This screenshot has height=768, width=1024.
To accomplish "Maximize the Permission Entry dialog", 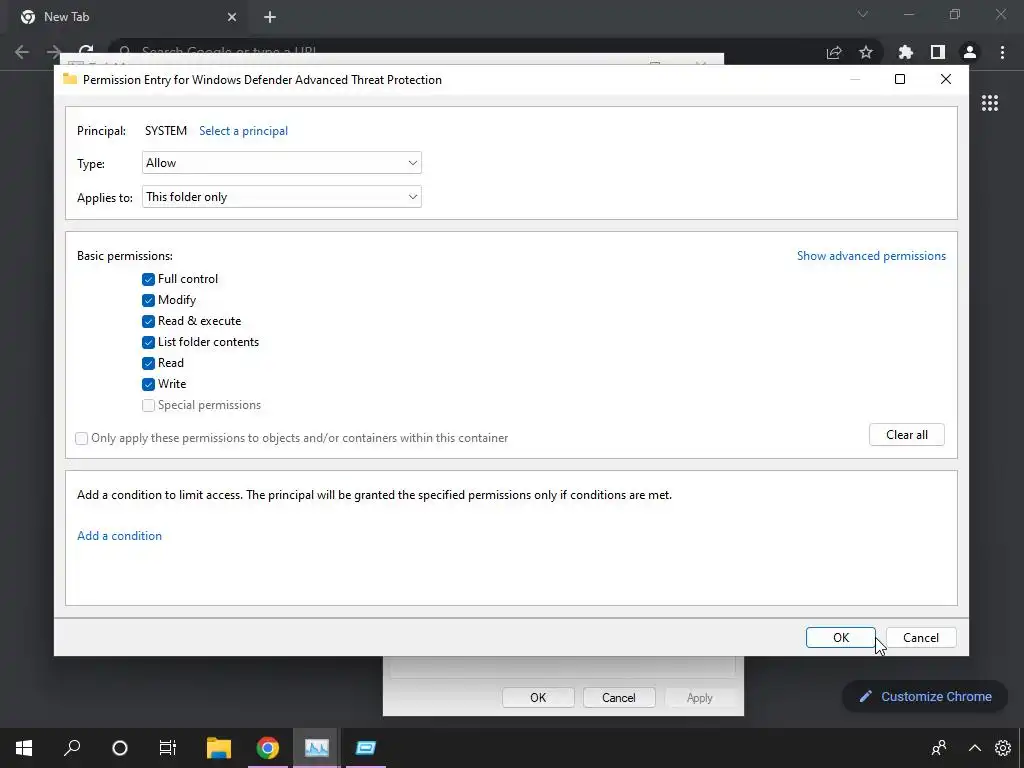I will click(x=900, y=79).
